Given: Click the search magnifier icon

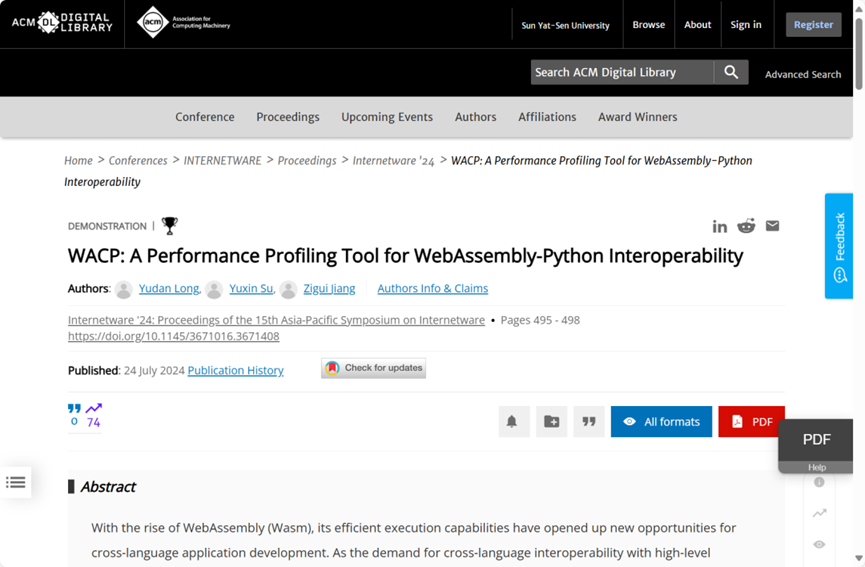Looking at the screenshot, I should pyautogui.click(x=731, y=72).
